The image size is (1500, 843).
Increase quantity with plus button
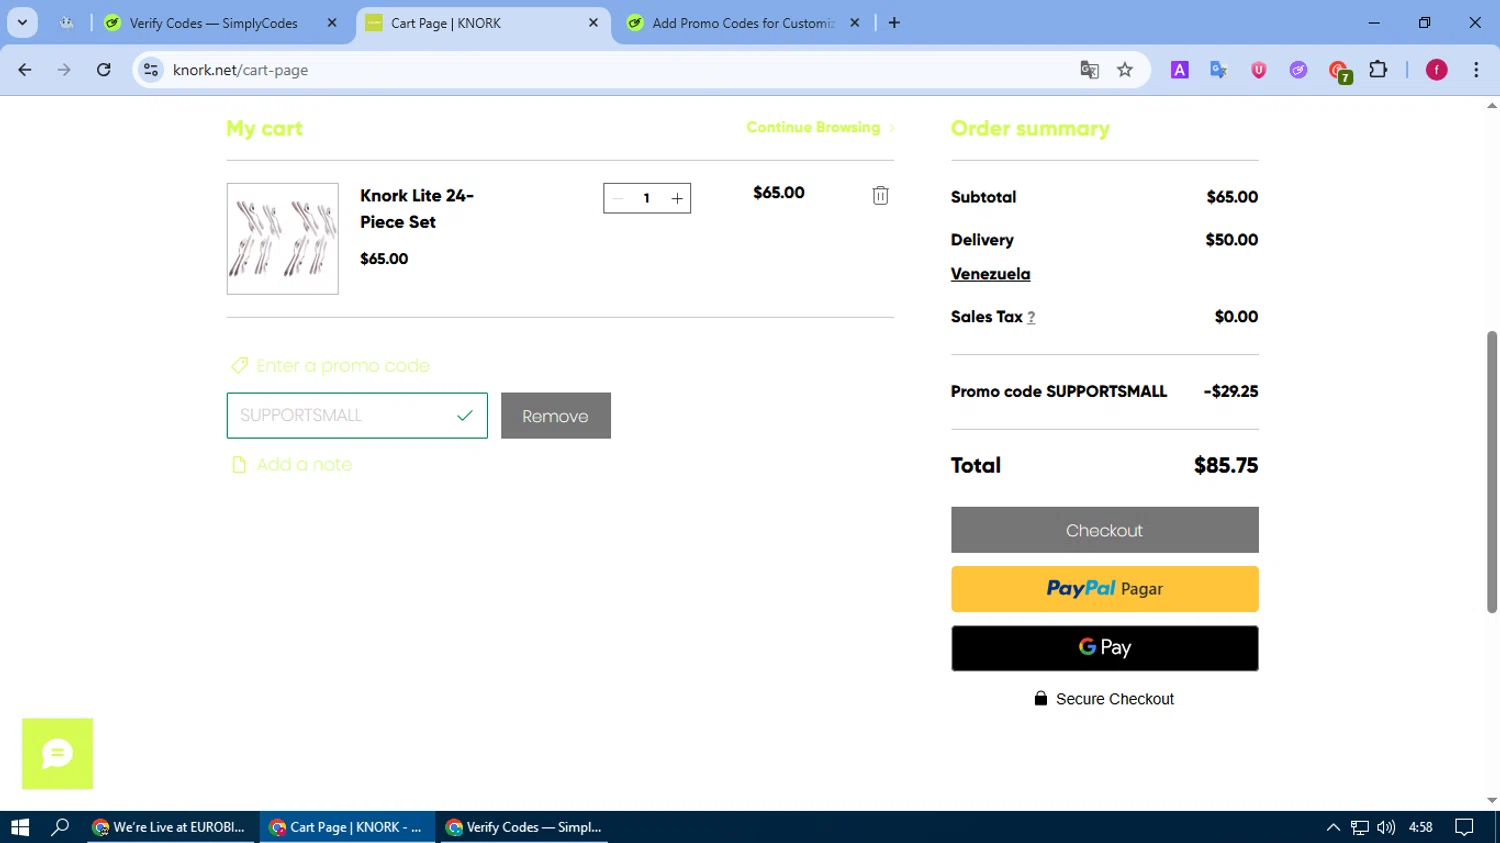click(677, 198)
